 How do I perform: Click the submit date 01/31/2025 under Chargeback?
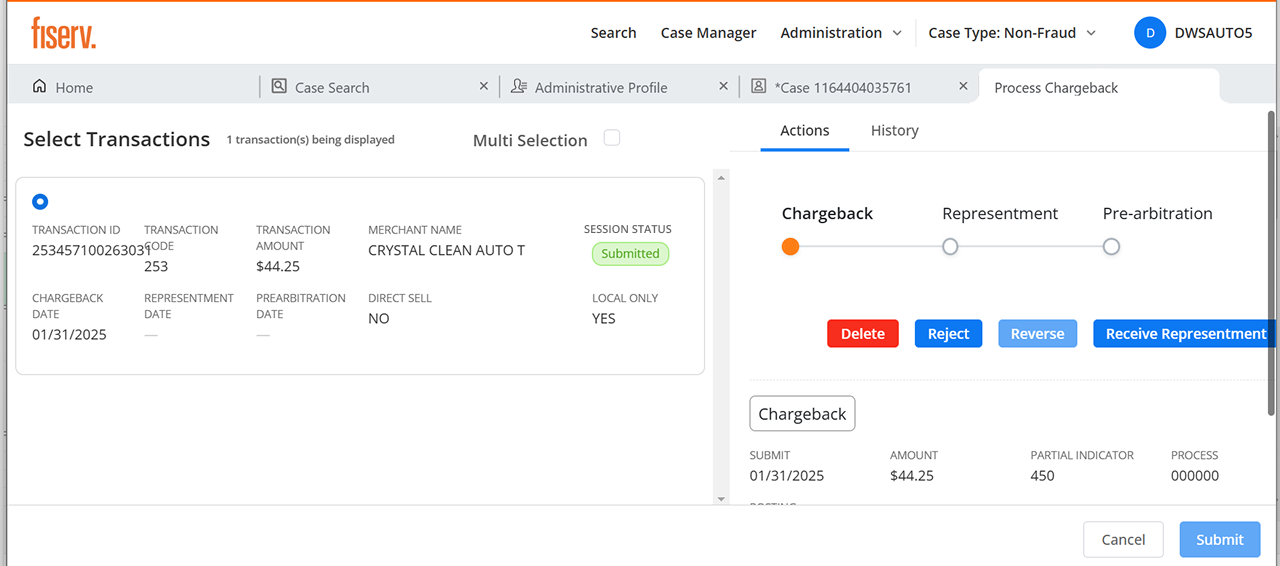(787, 476)
